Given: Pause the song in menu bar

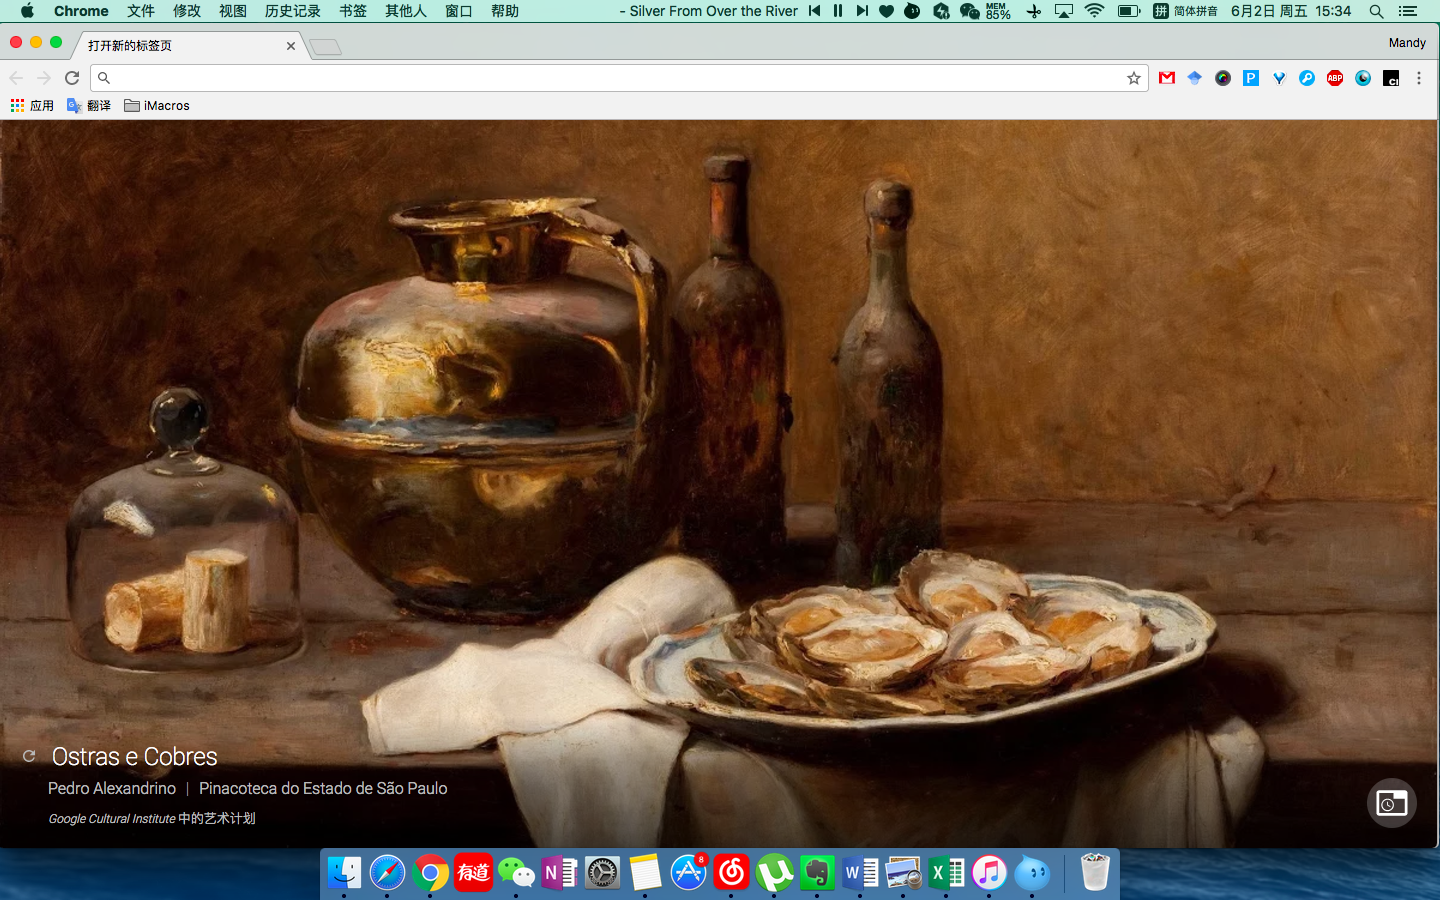Looking at the screenshot, I should pos(838,11).
